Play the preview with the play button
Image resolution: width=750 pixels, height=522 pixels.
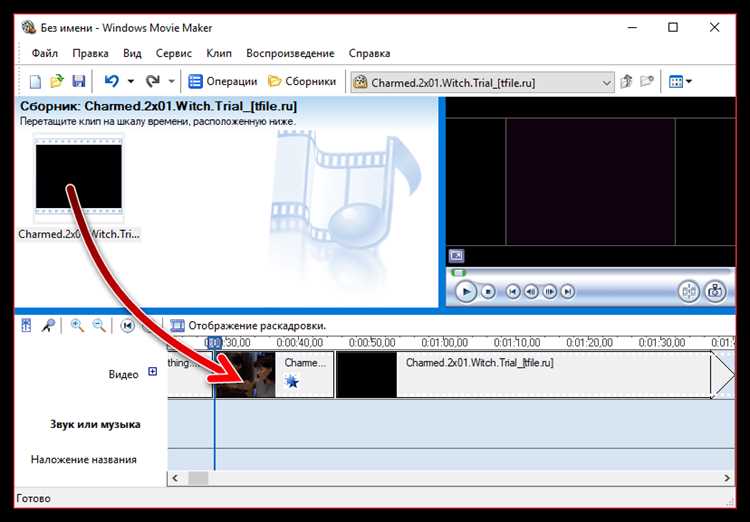pos(466,291)
